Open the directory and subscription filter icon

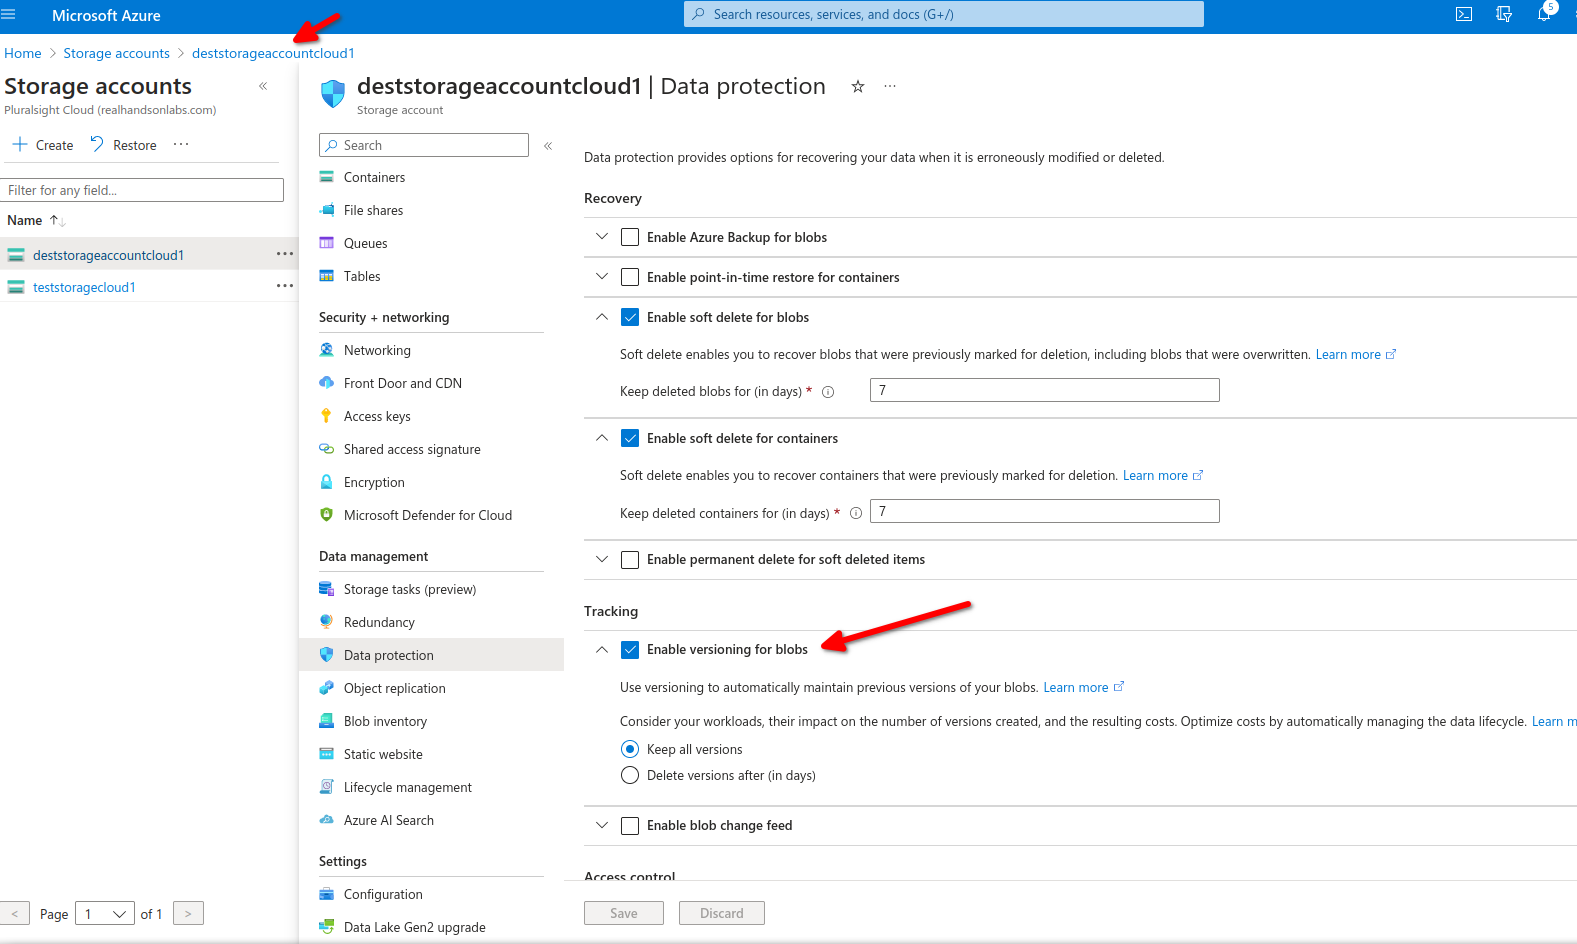[1504, 14]
